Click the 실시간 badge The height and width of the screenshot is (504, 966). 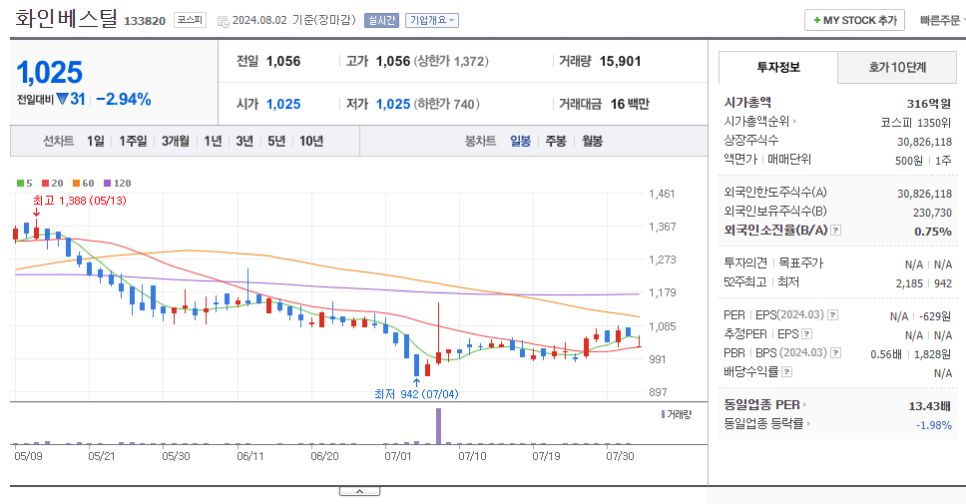pyautogui.click(x=382, y=20)
